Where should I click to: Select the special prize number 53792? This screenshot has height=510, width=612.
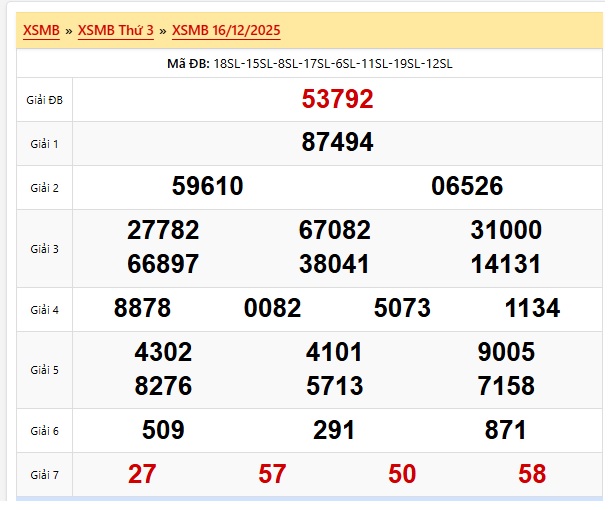click(337, 99)
